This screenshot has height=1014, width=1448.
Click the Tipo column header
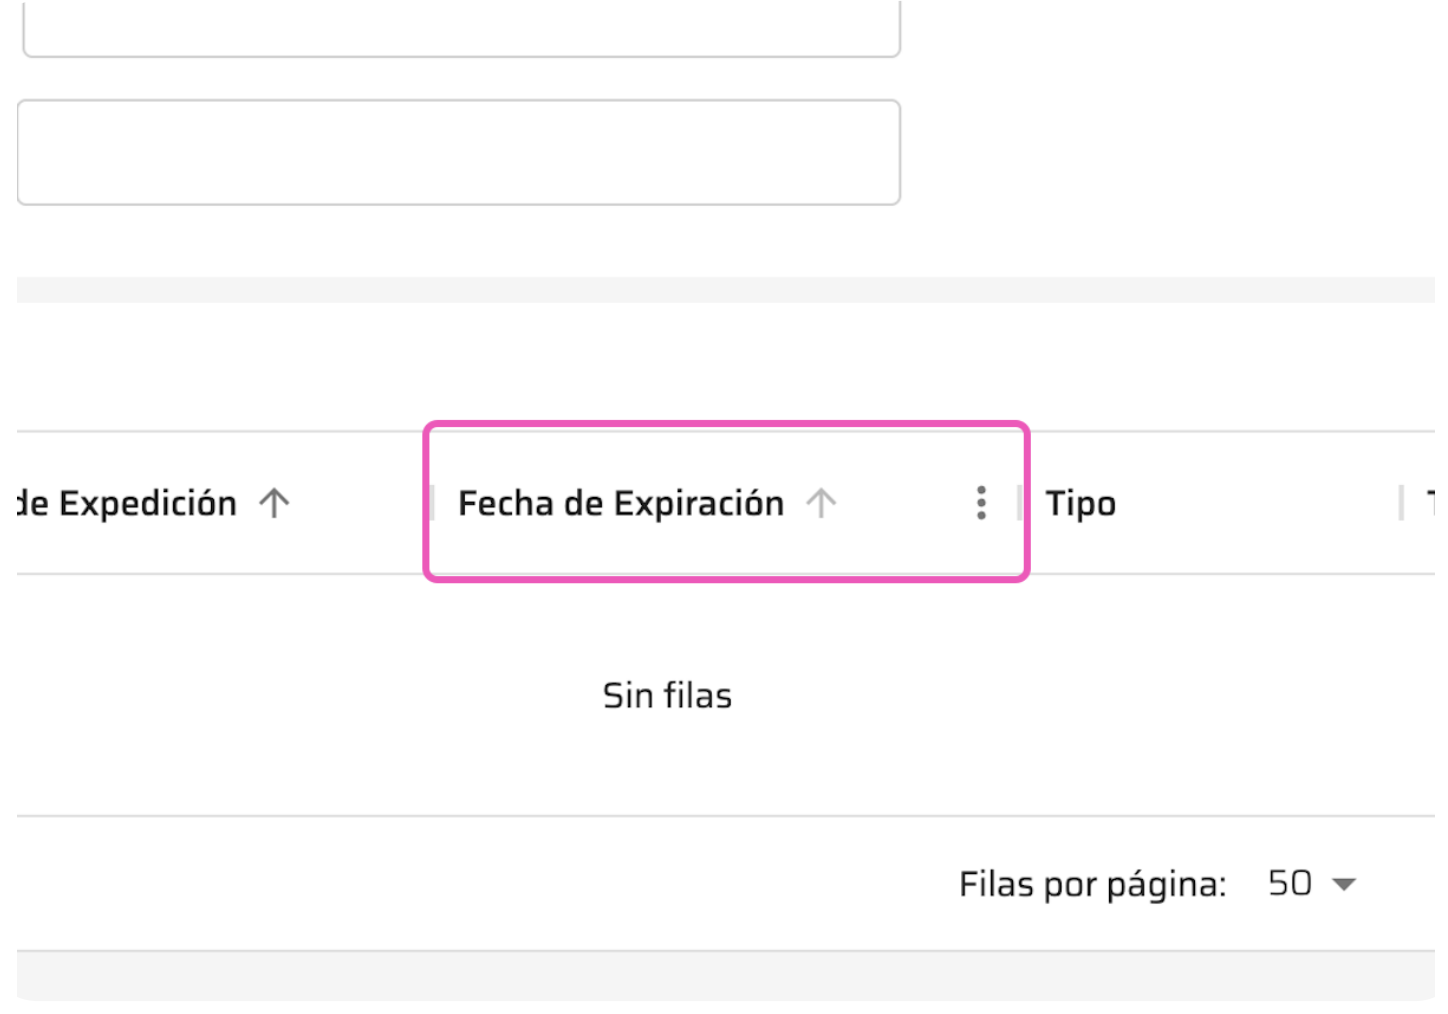click(x=1080, y=503)
